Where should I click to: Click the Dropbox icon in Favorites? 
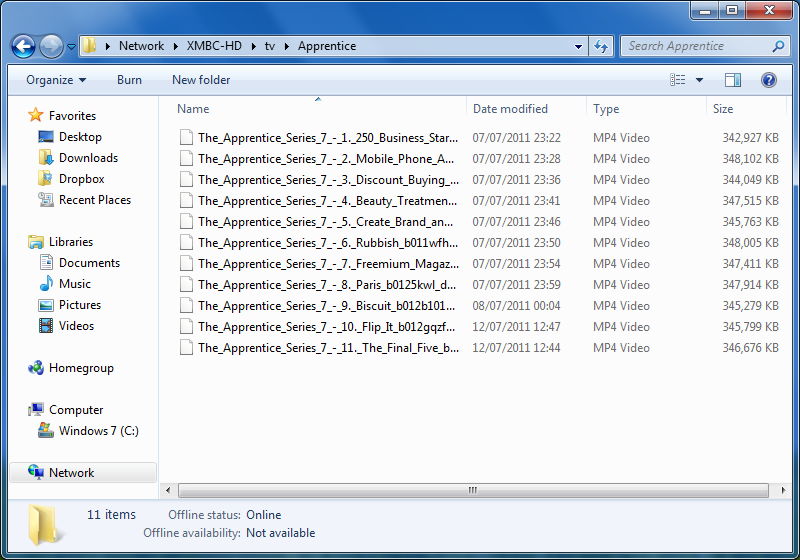pos(45,179)
